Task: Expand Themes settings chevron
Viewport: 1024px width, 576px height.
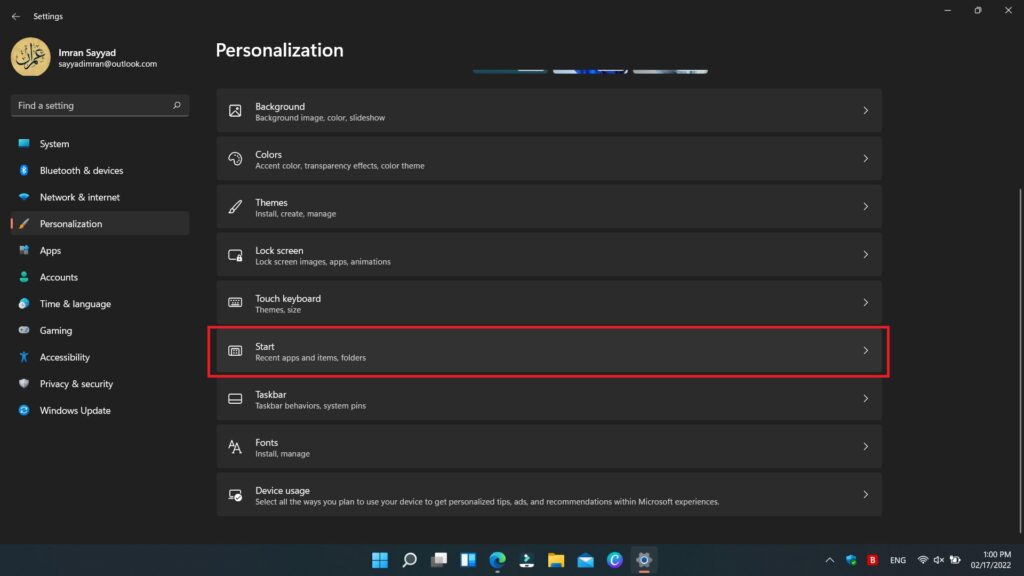Action: click(866, 206)
